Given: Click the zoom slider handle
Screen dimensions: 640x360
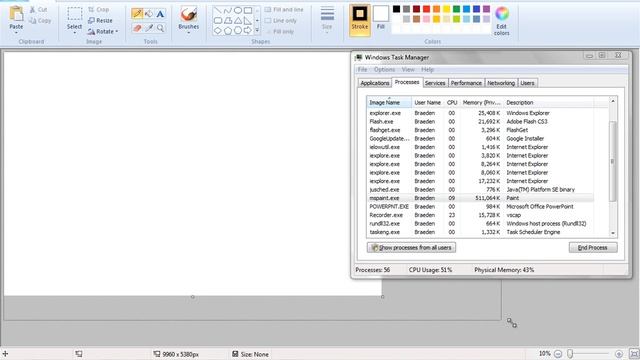Looking at the screenshot, I should [x=570, y=354].
